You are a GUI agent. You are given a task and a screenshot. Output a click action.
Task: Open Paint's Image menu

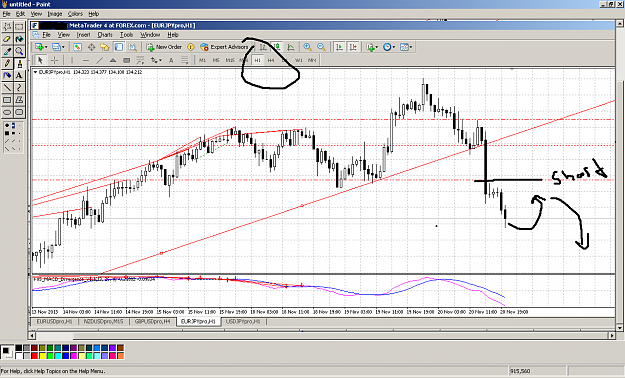[55, 14]
